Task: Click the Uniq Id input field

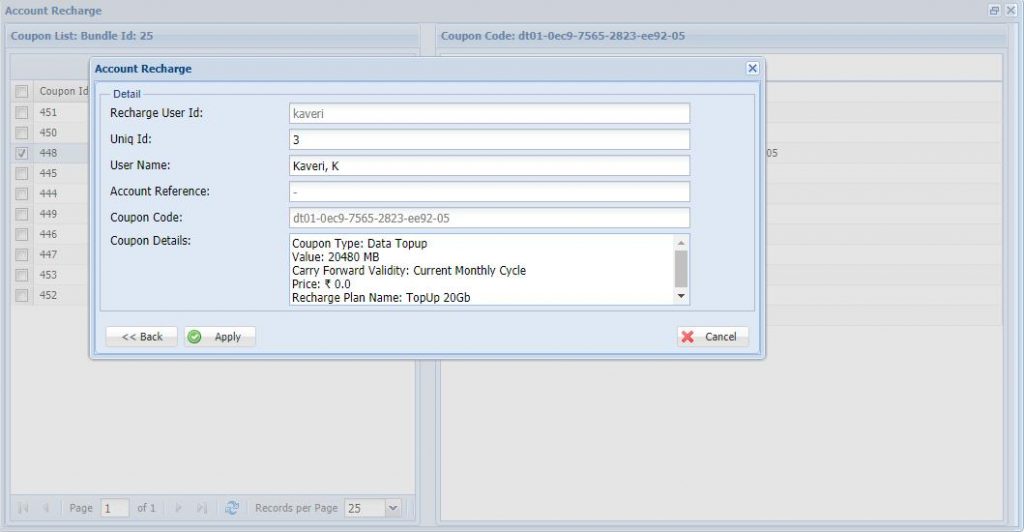Action: [489, 140]
